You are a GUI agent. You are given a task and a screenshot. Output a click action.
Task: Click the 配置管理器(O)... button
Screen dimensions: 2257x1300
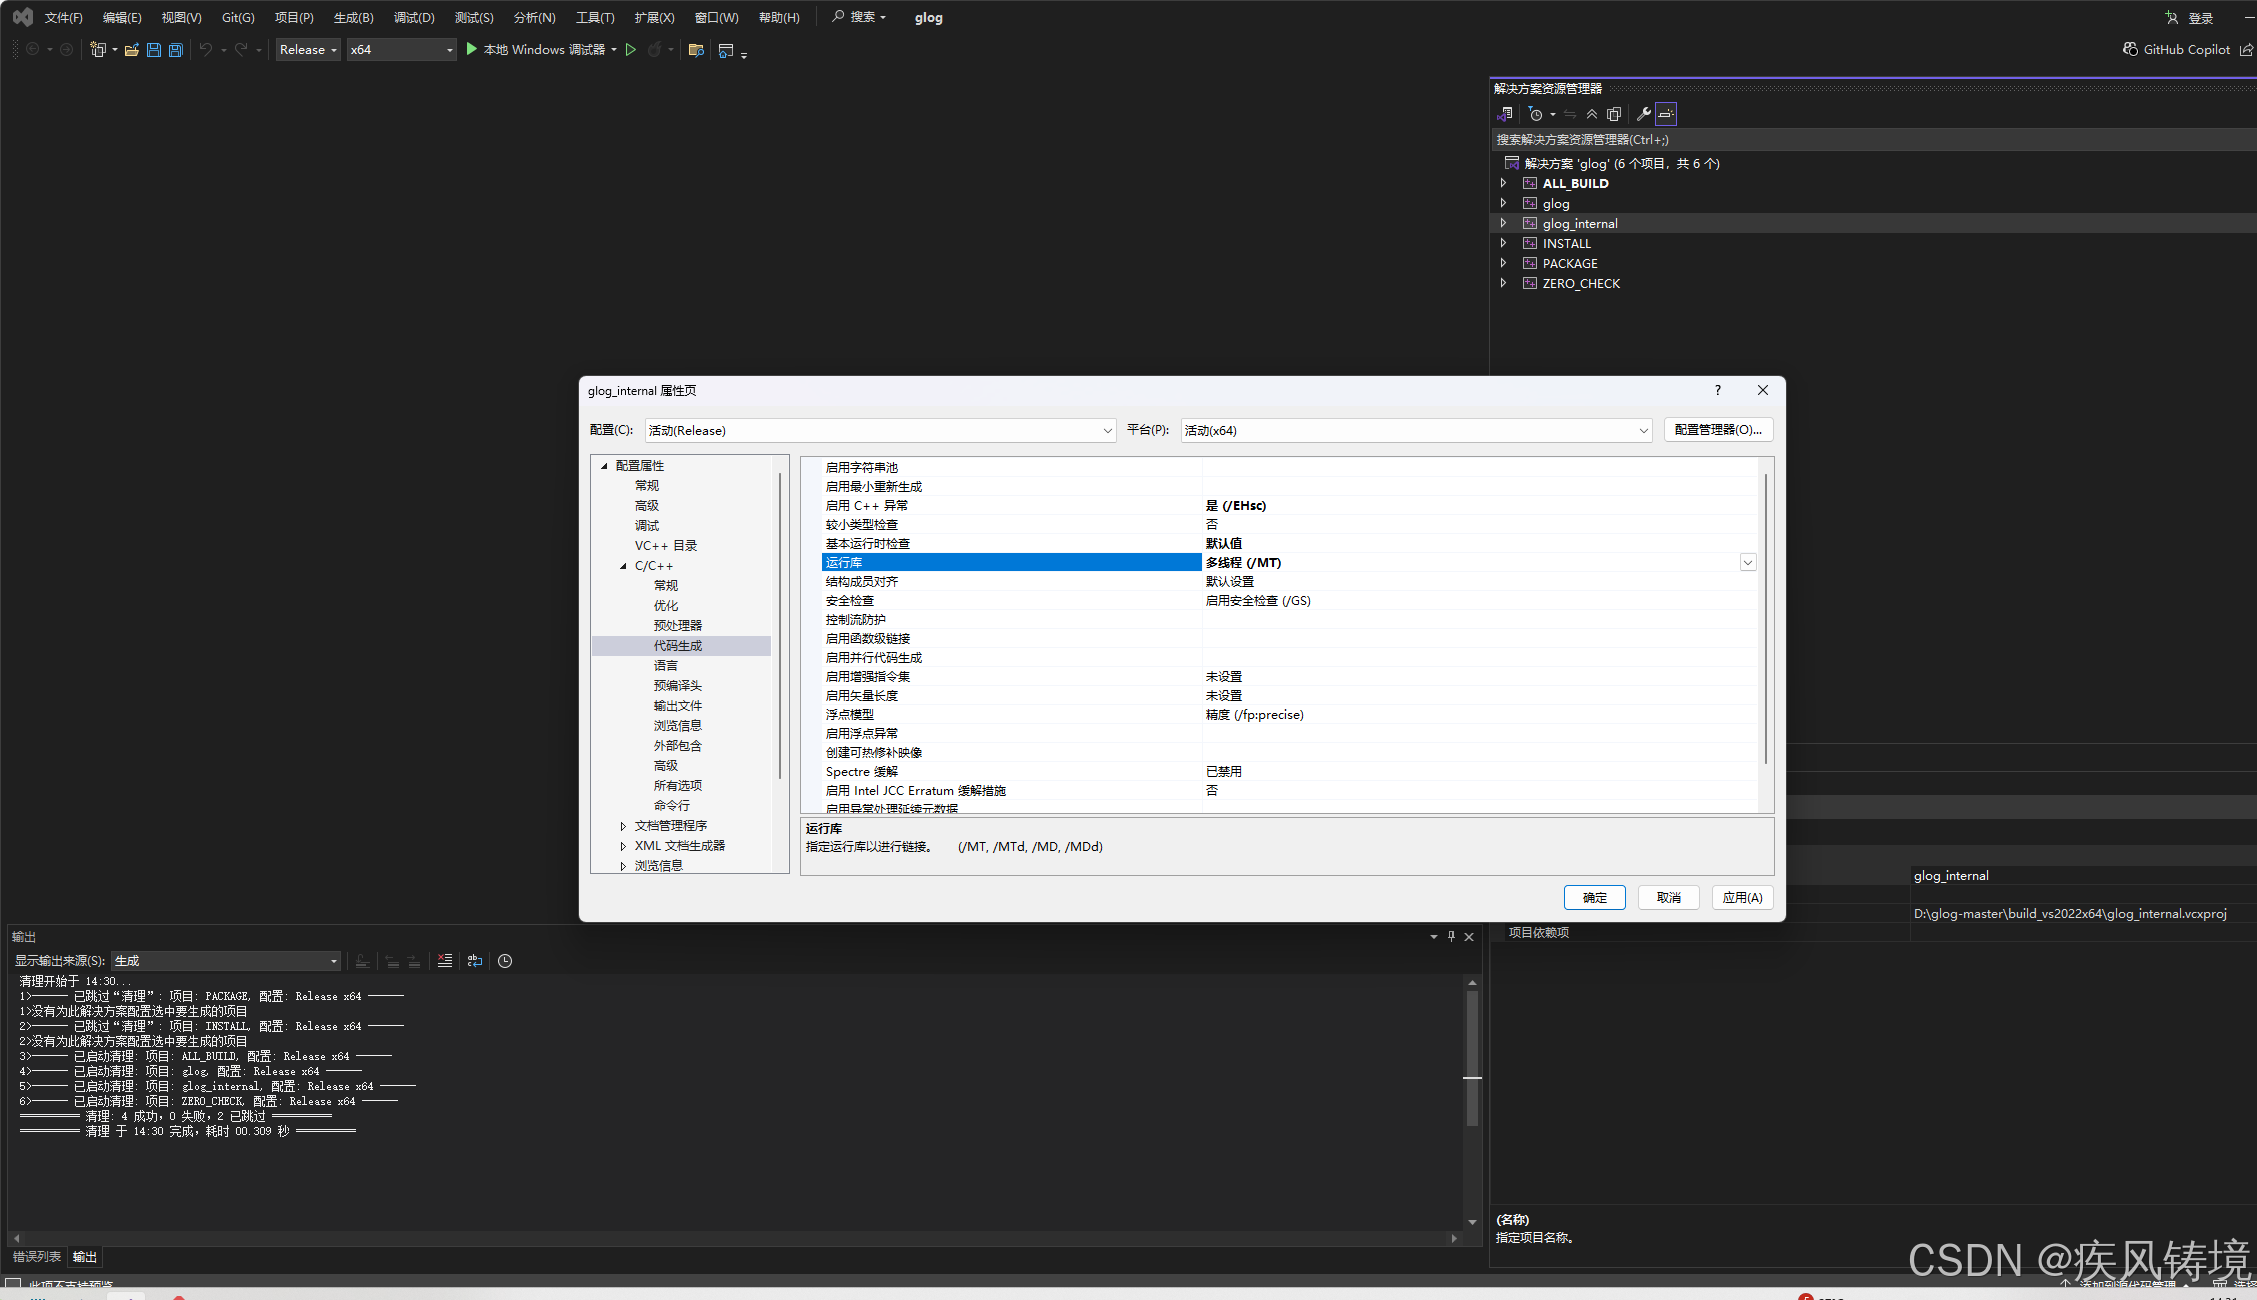coord(1718,430)
